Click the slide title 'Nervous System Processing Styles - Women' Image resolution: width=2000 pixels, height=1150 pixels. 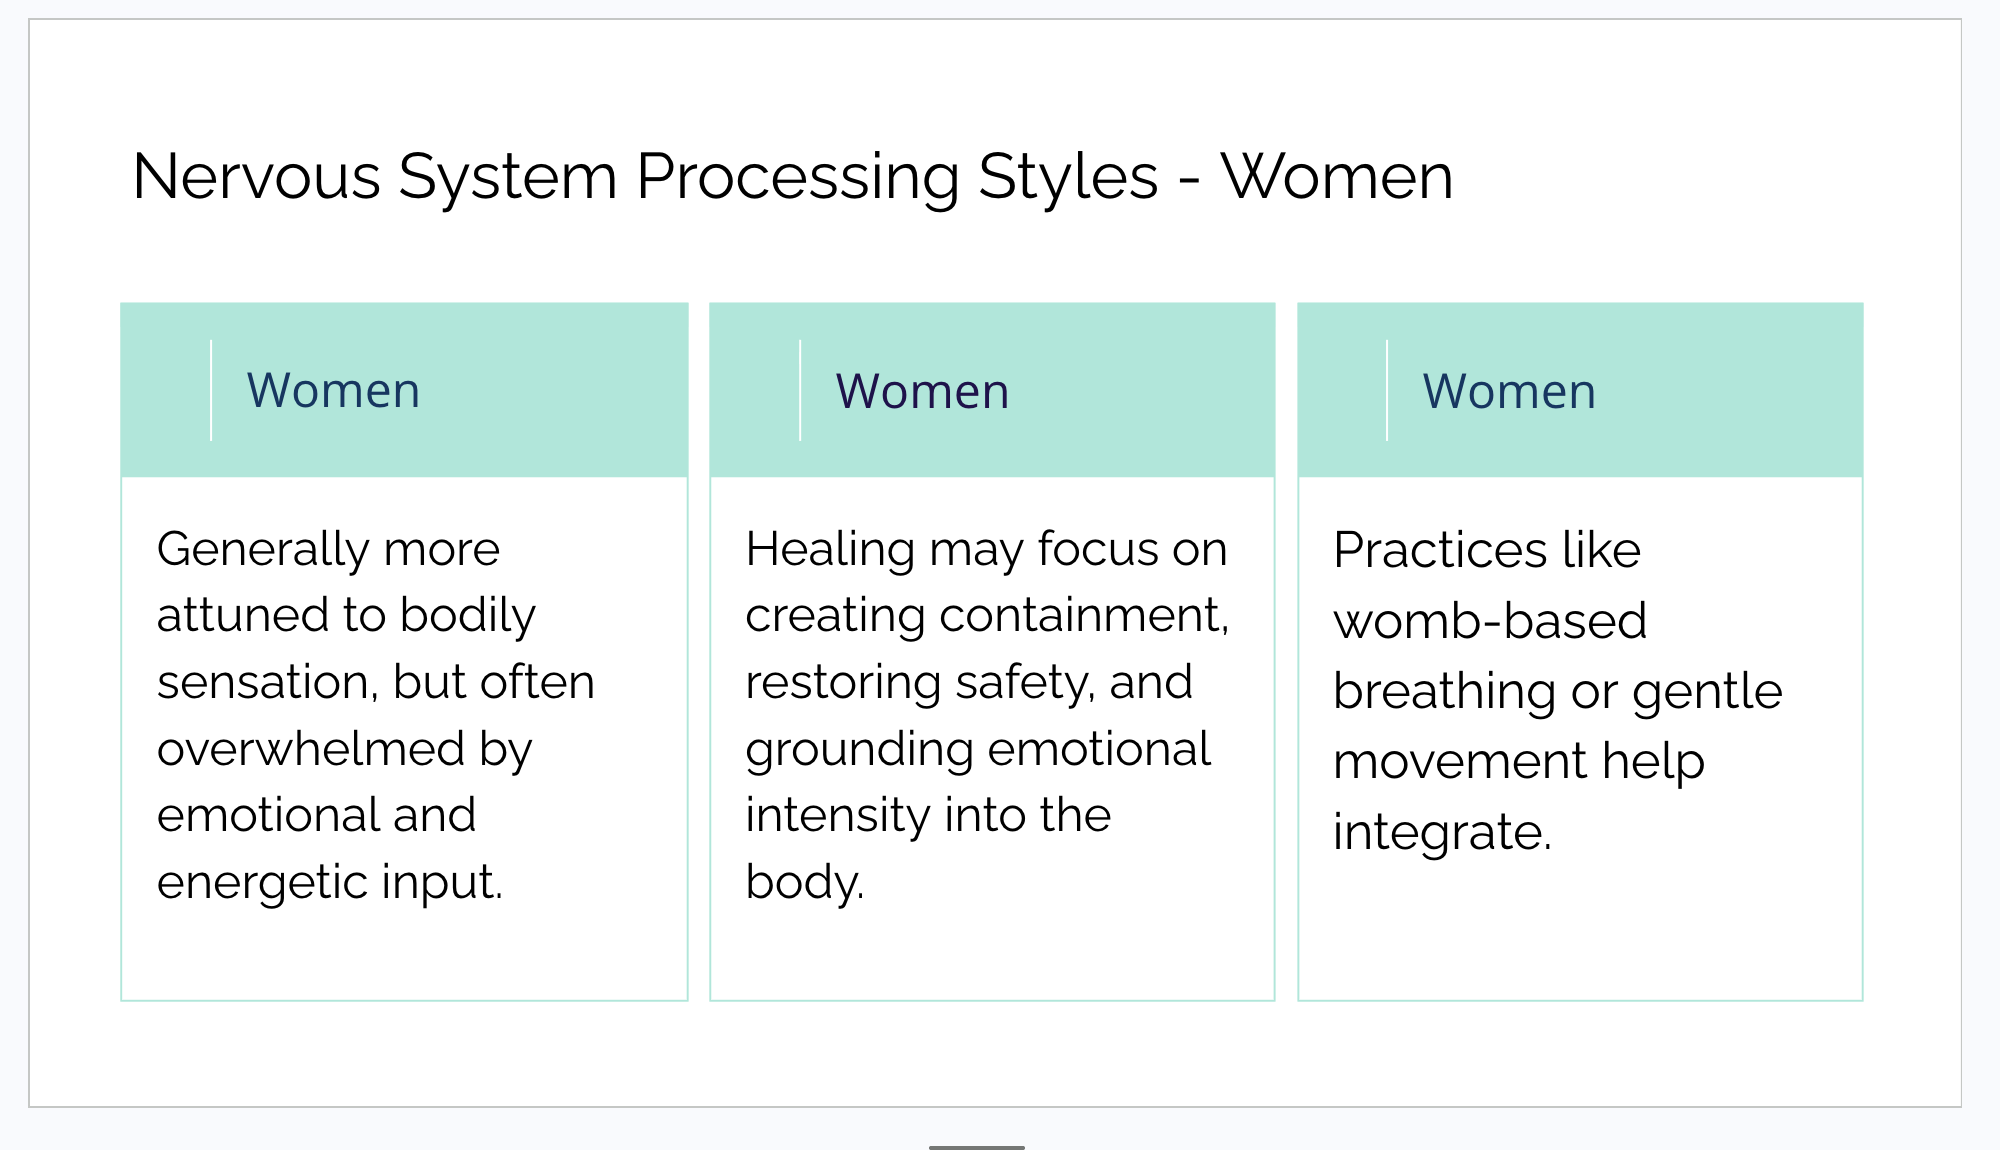coord(792,177)
